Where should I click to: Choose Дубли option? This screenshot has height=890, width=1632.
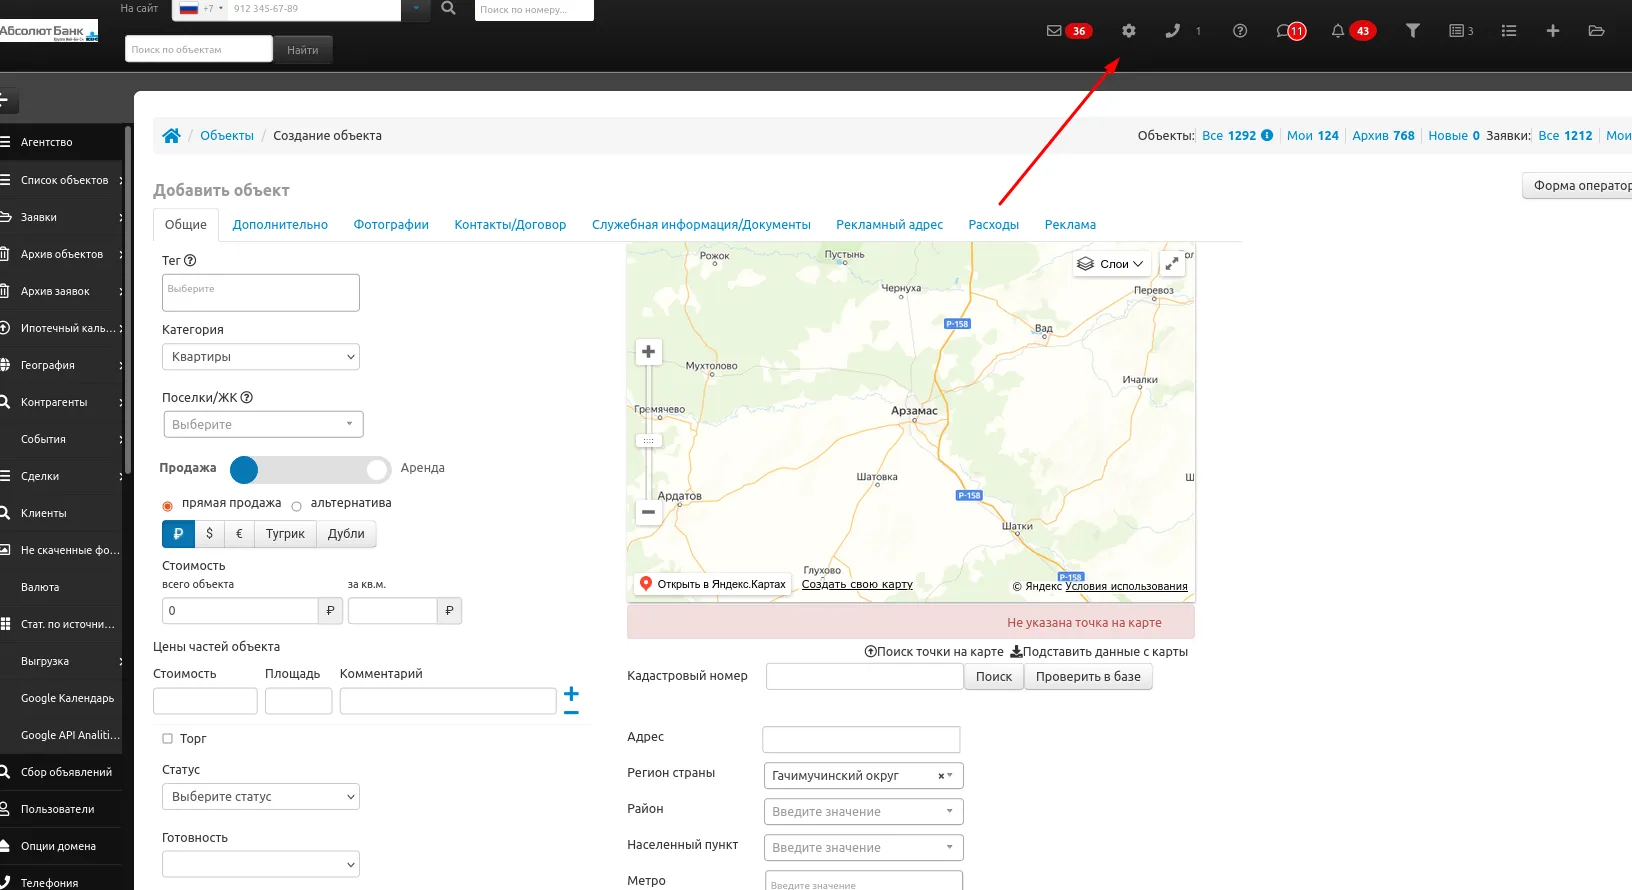(346, 534)
